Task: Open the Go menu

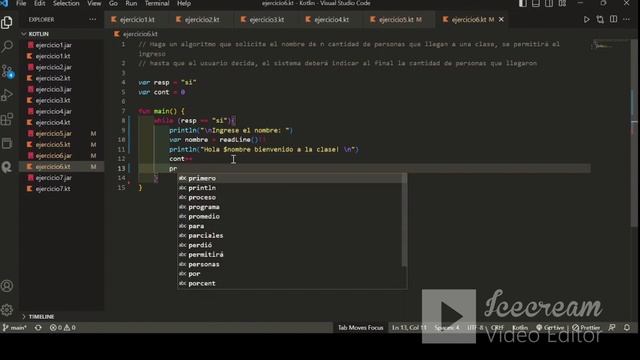Action: point(113,3)
